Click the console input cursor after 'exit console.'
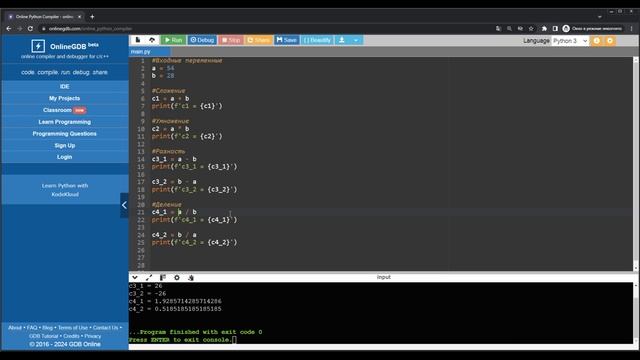This screenshot has height=360, width=640. pos(234,340)
